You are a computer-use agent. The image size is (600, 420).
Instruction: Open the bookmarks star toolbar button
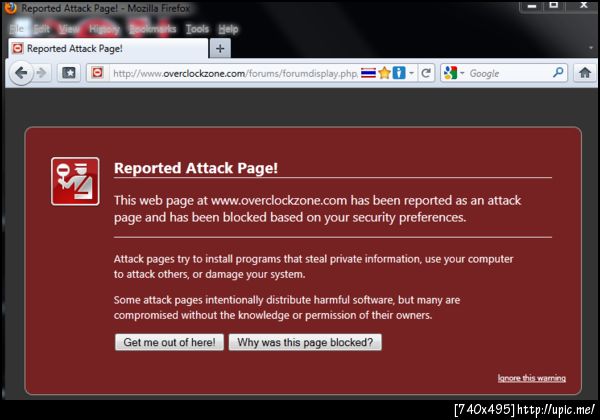point(69,73)
